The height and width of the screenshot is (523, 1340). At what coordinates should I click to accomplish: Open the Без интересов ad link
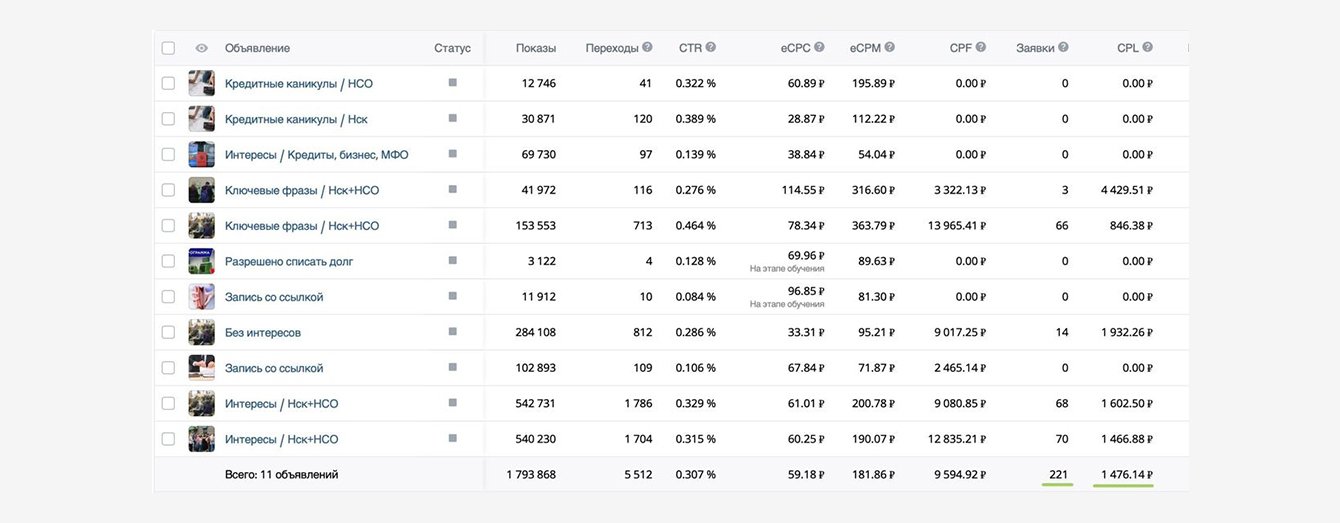tap(262, 332)
